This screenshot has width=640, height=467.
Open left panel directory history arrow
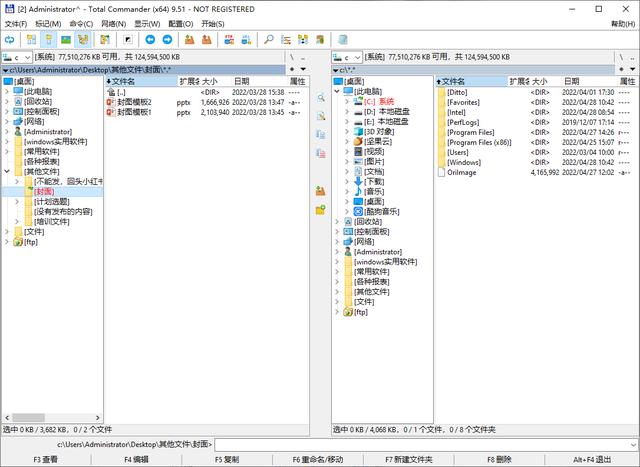(303, 69)
